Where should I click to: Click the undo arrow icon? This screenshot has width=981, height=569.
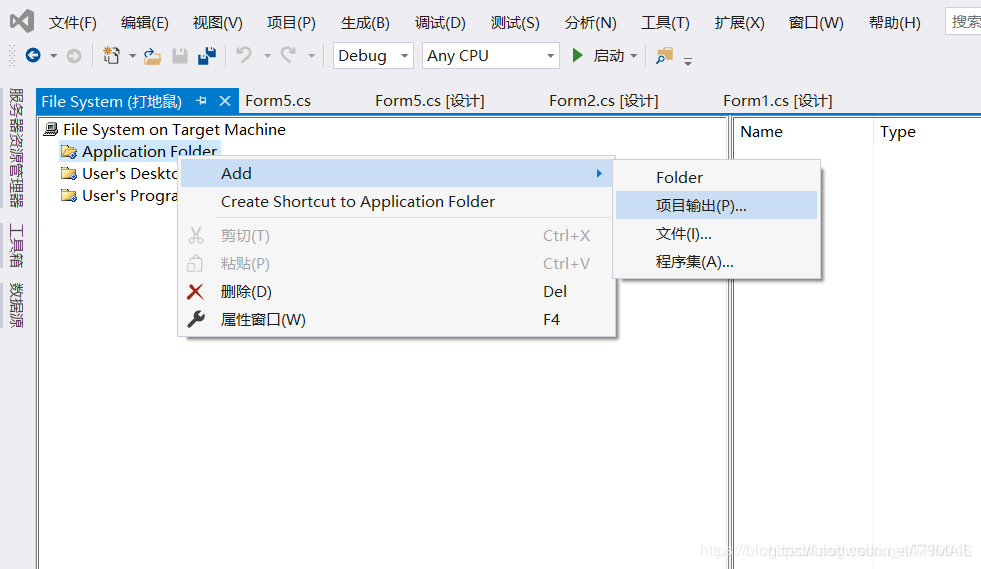(244, 55)
